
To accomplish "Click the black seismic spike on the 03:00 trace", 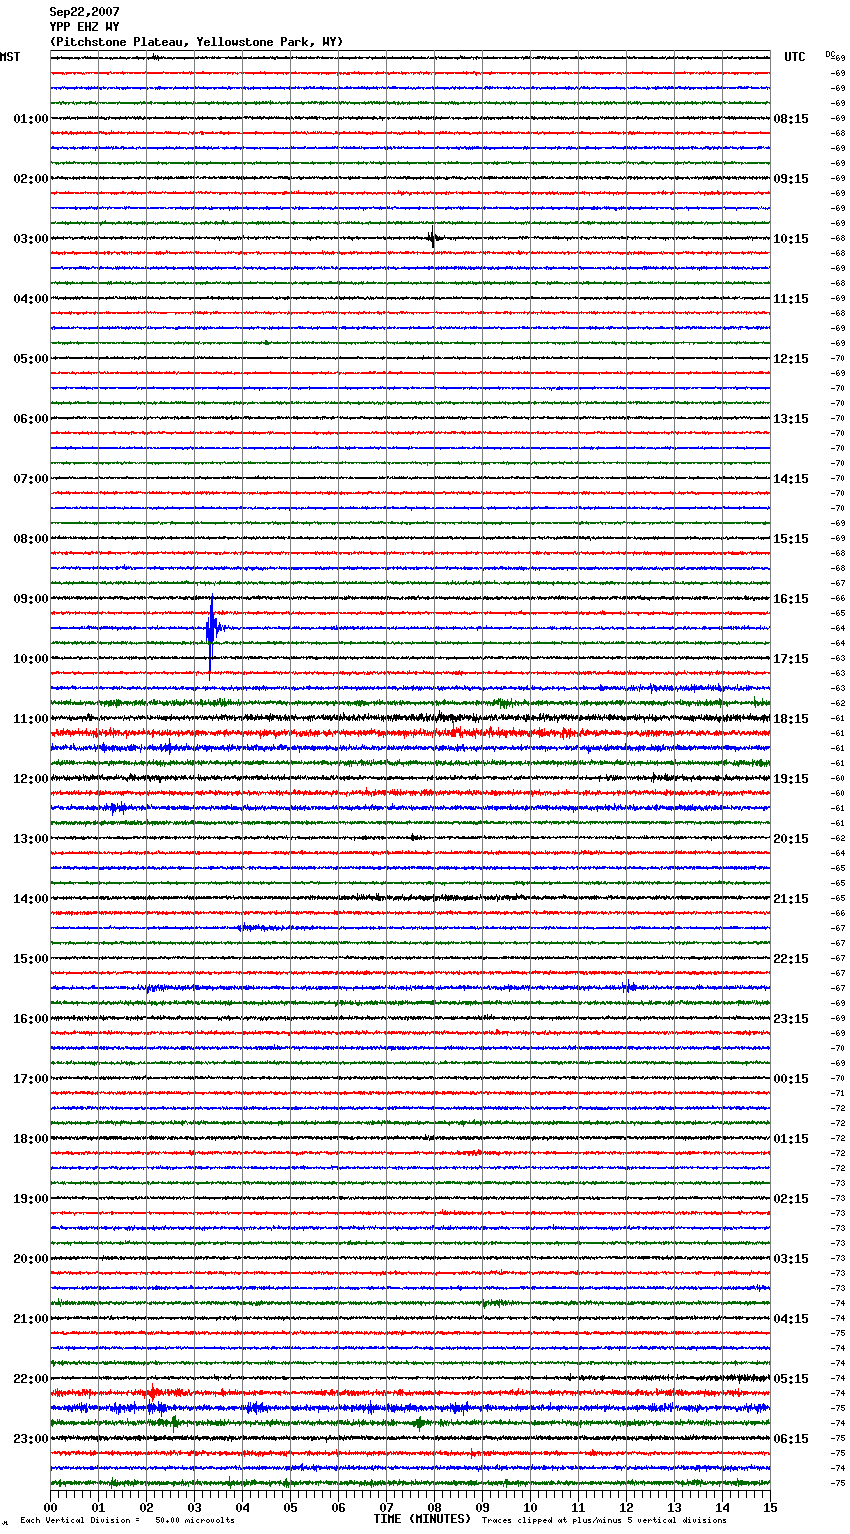I will tap(433, 238).
